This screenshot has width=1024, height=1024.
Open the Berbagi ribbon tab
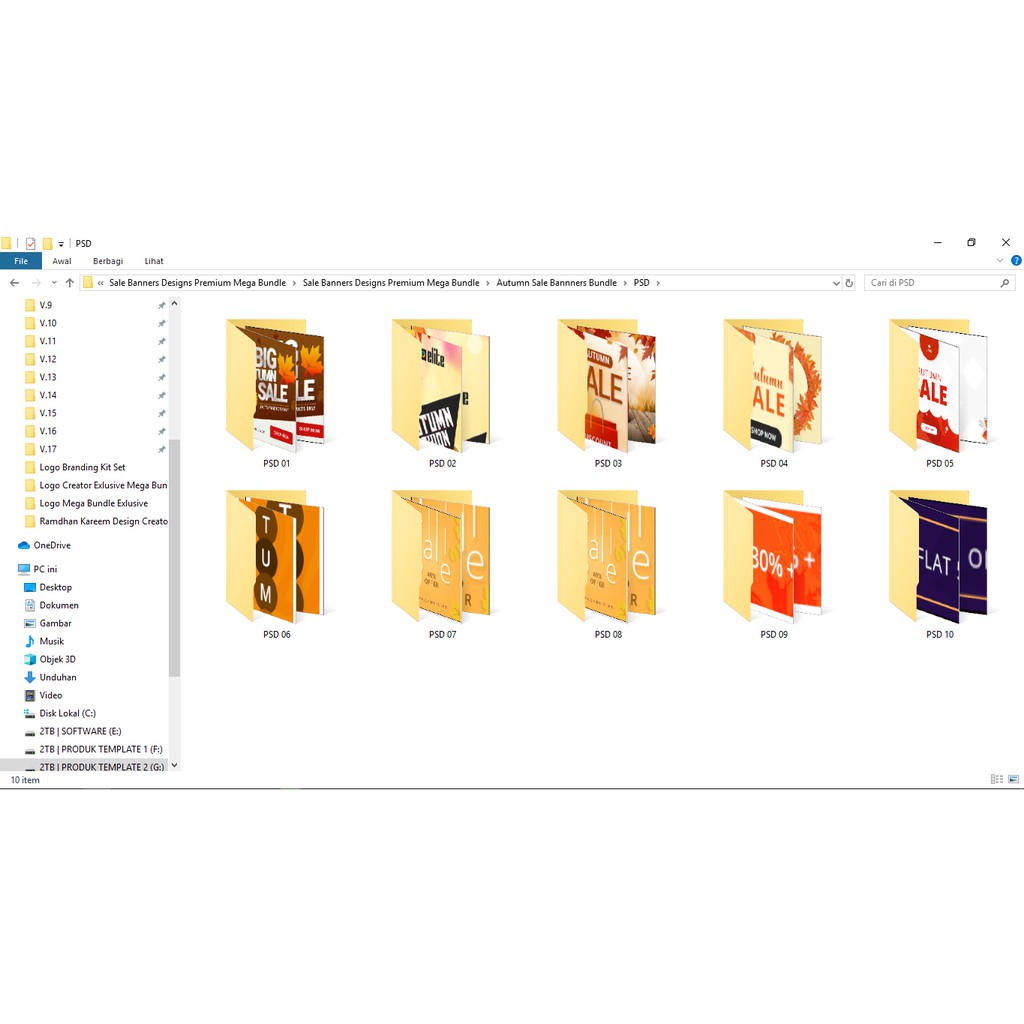107,261
